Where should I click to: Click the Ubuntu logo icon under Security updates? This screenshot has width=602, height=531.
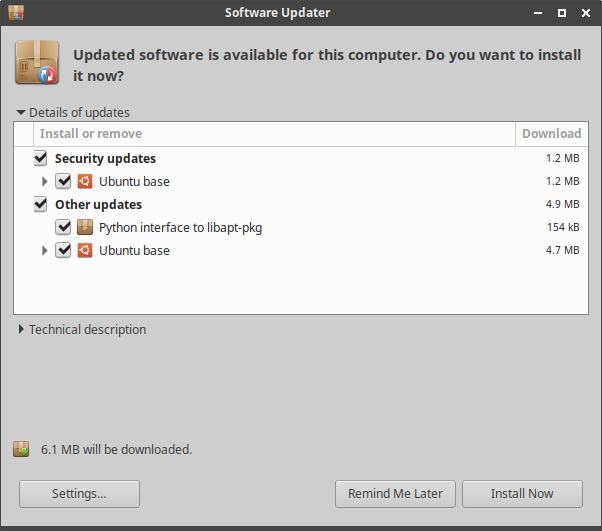[84, 181]
